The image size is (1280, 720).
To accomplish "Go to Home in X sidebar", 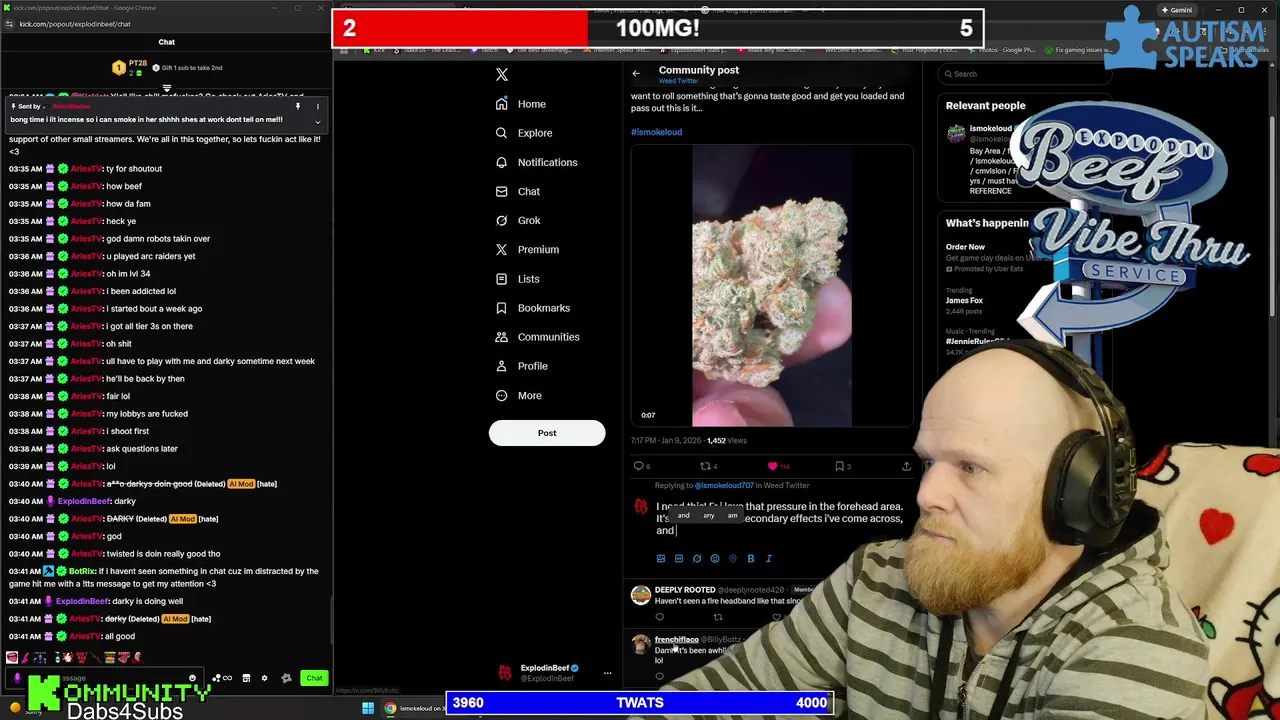I will point(521,104).
